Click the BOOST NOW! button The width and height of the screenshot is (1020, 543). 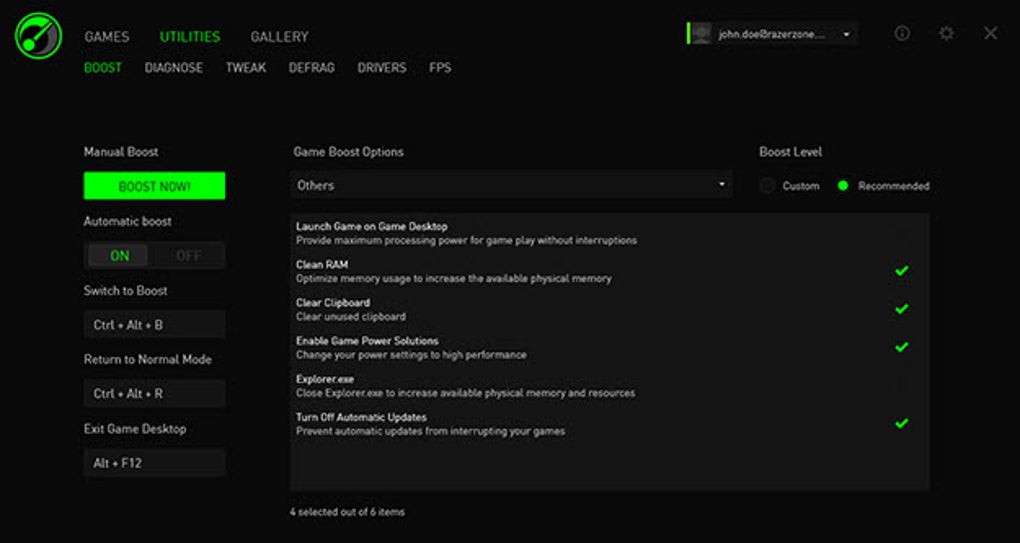[154, 186]
